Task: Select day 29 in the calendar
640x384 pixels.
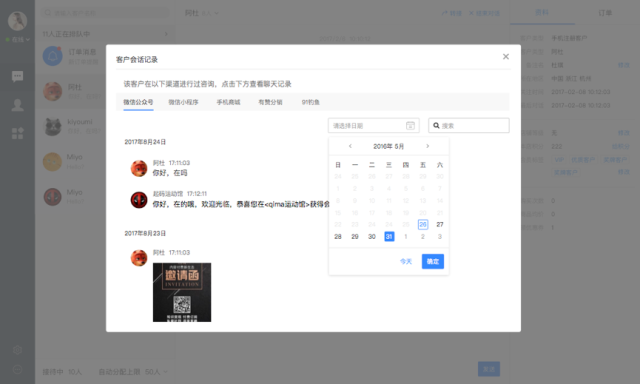Action: click(355, 237)
